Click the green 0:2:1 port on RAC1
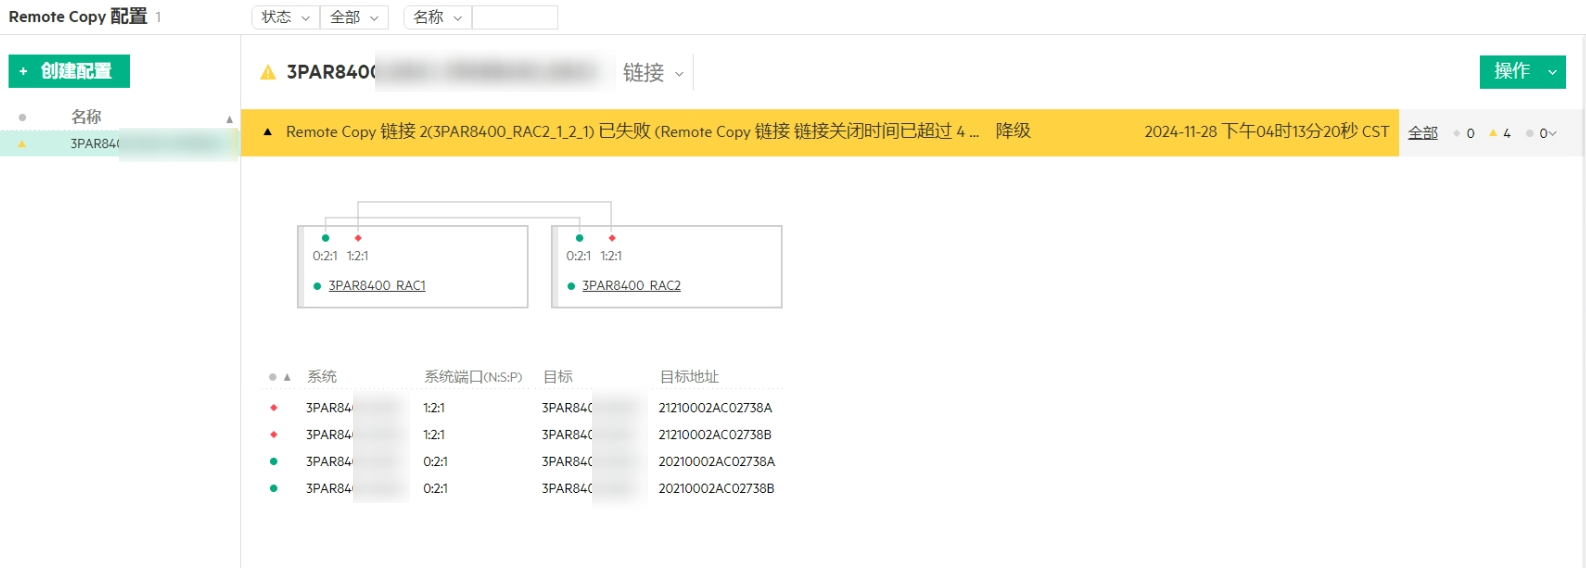 325,238
